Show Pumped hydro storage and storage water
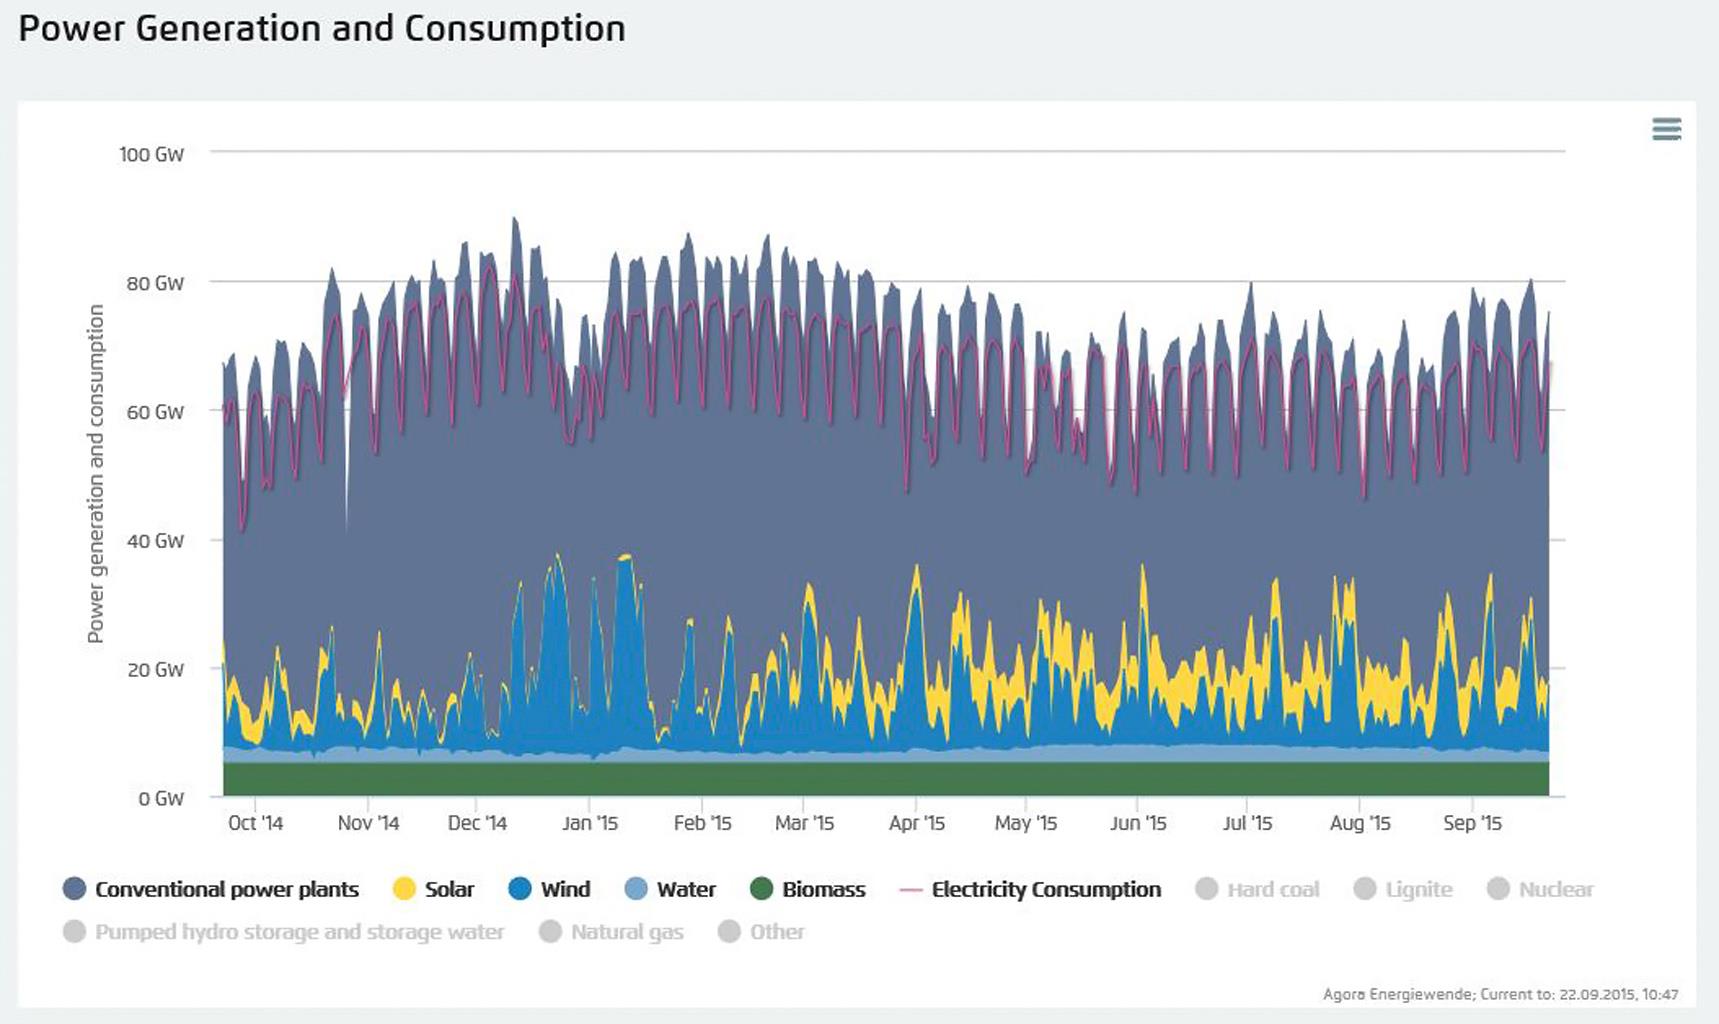Image resolution: width=1719 pixels, height=1024 pixels. click(x=299, y=932)
